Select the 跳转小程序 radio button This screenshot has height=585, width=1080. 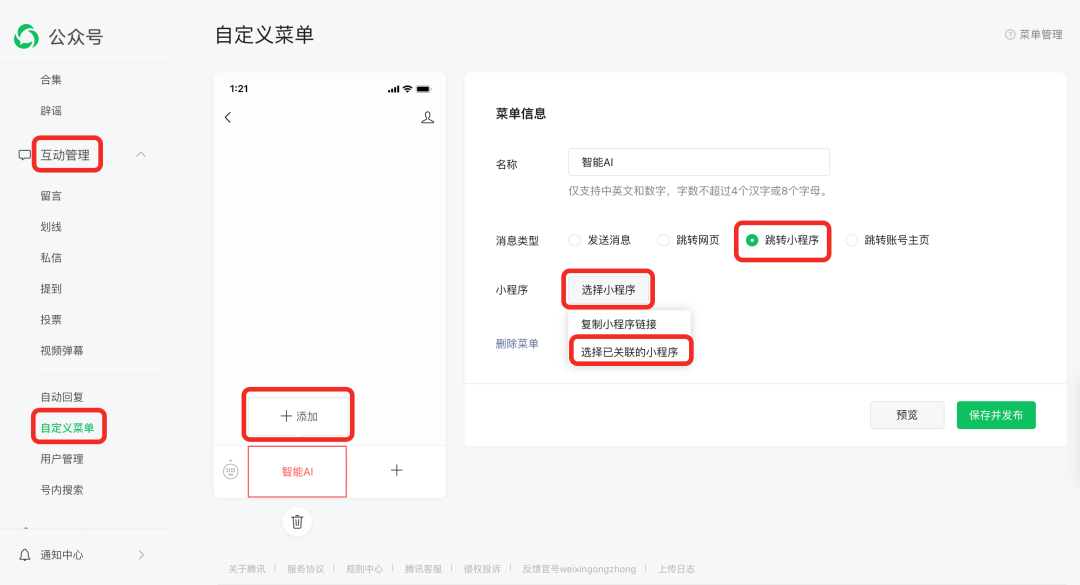[x=751, y=240]
